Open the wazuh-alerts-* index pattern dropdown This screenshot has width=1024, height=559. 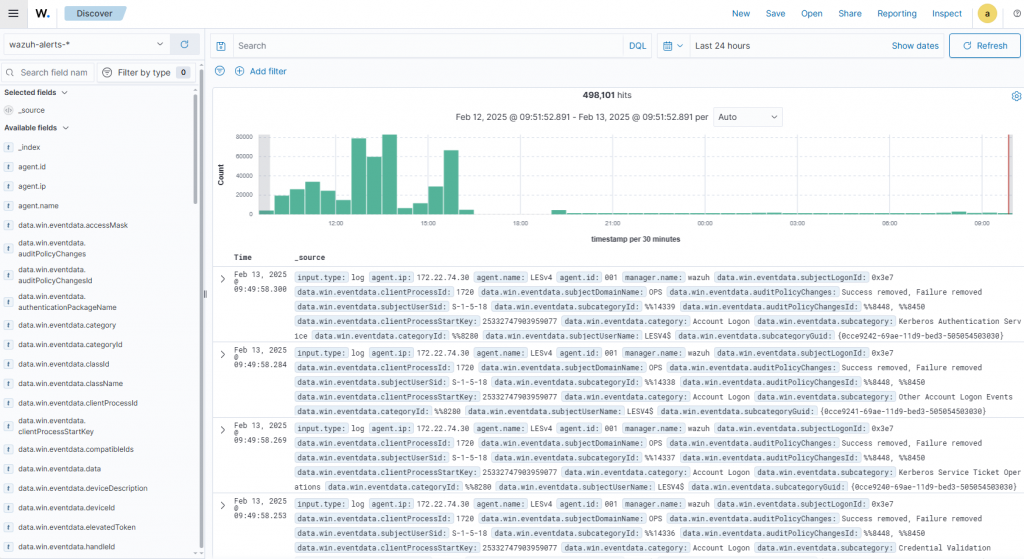pos(85,45)
